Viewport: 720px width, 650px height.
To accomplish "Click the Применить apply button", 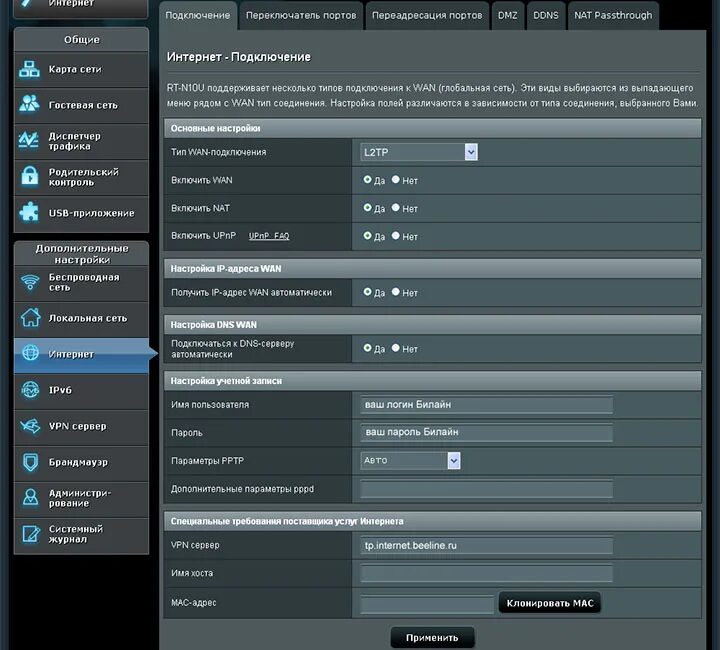I will 432,638.
